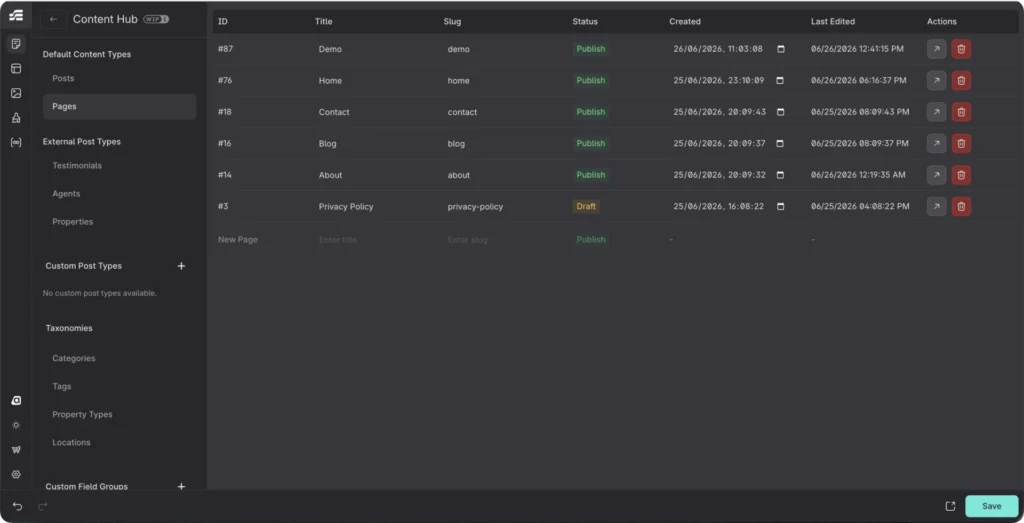This screenshot has width=1024, height=523.
Task: Open calendar picker for Demo created date
Action: pyautogui.click(x=780, y=49)
